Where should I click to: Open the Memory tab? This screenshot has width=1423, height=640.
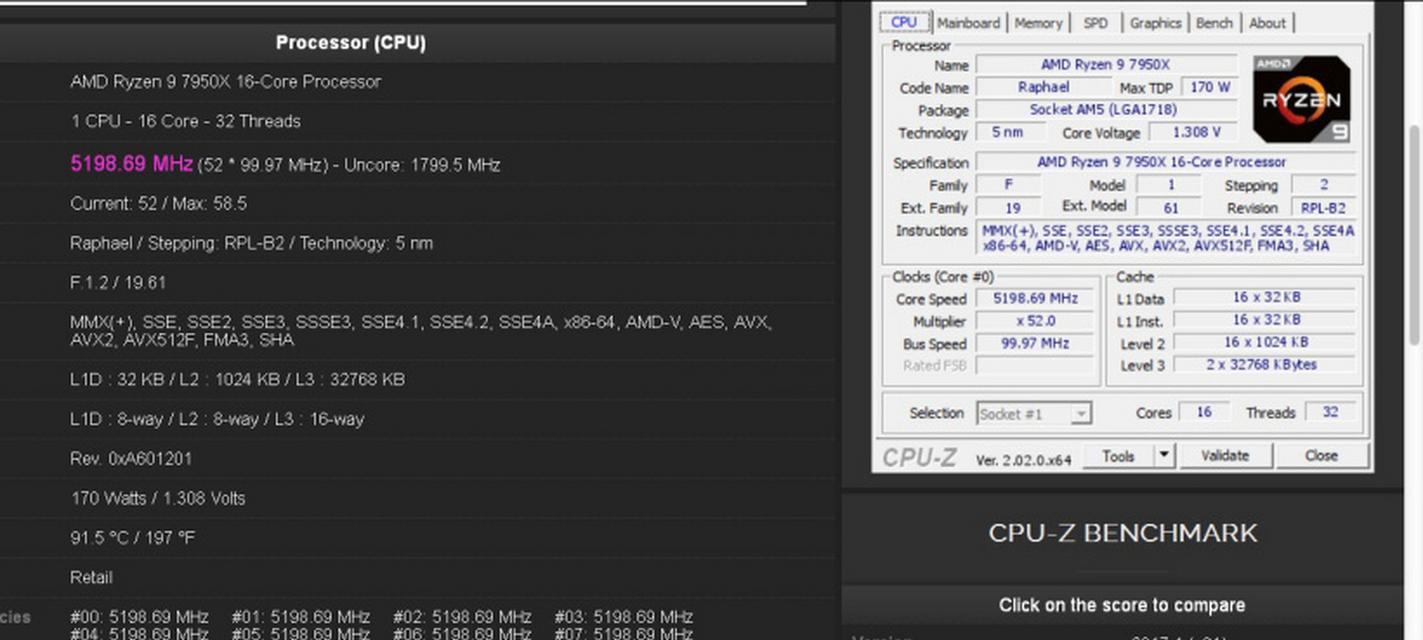click(x=1038, y=23)
